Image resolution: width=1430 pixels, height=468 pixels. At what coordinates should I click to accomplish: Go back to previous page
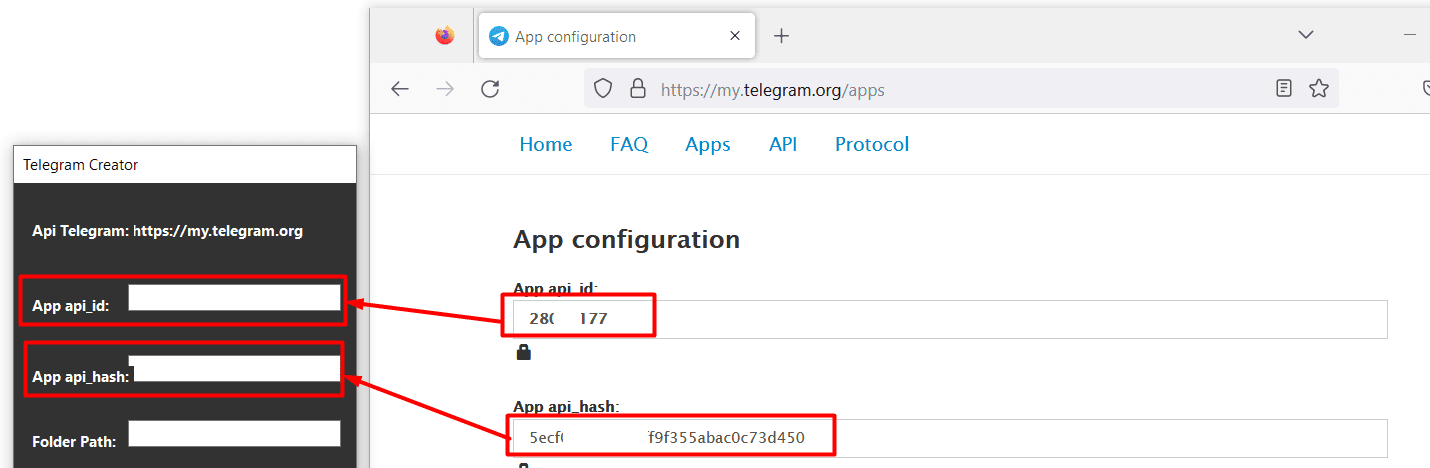tap(400, 89)
